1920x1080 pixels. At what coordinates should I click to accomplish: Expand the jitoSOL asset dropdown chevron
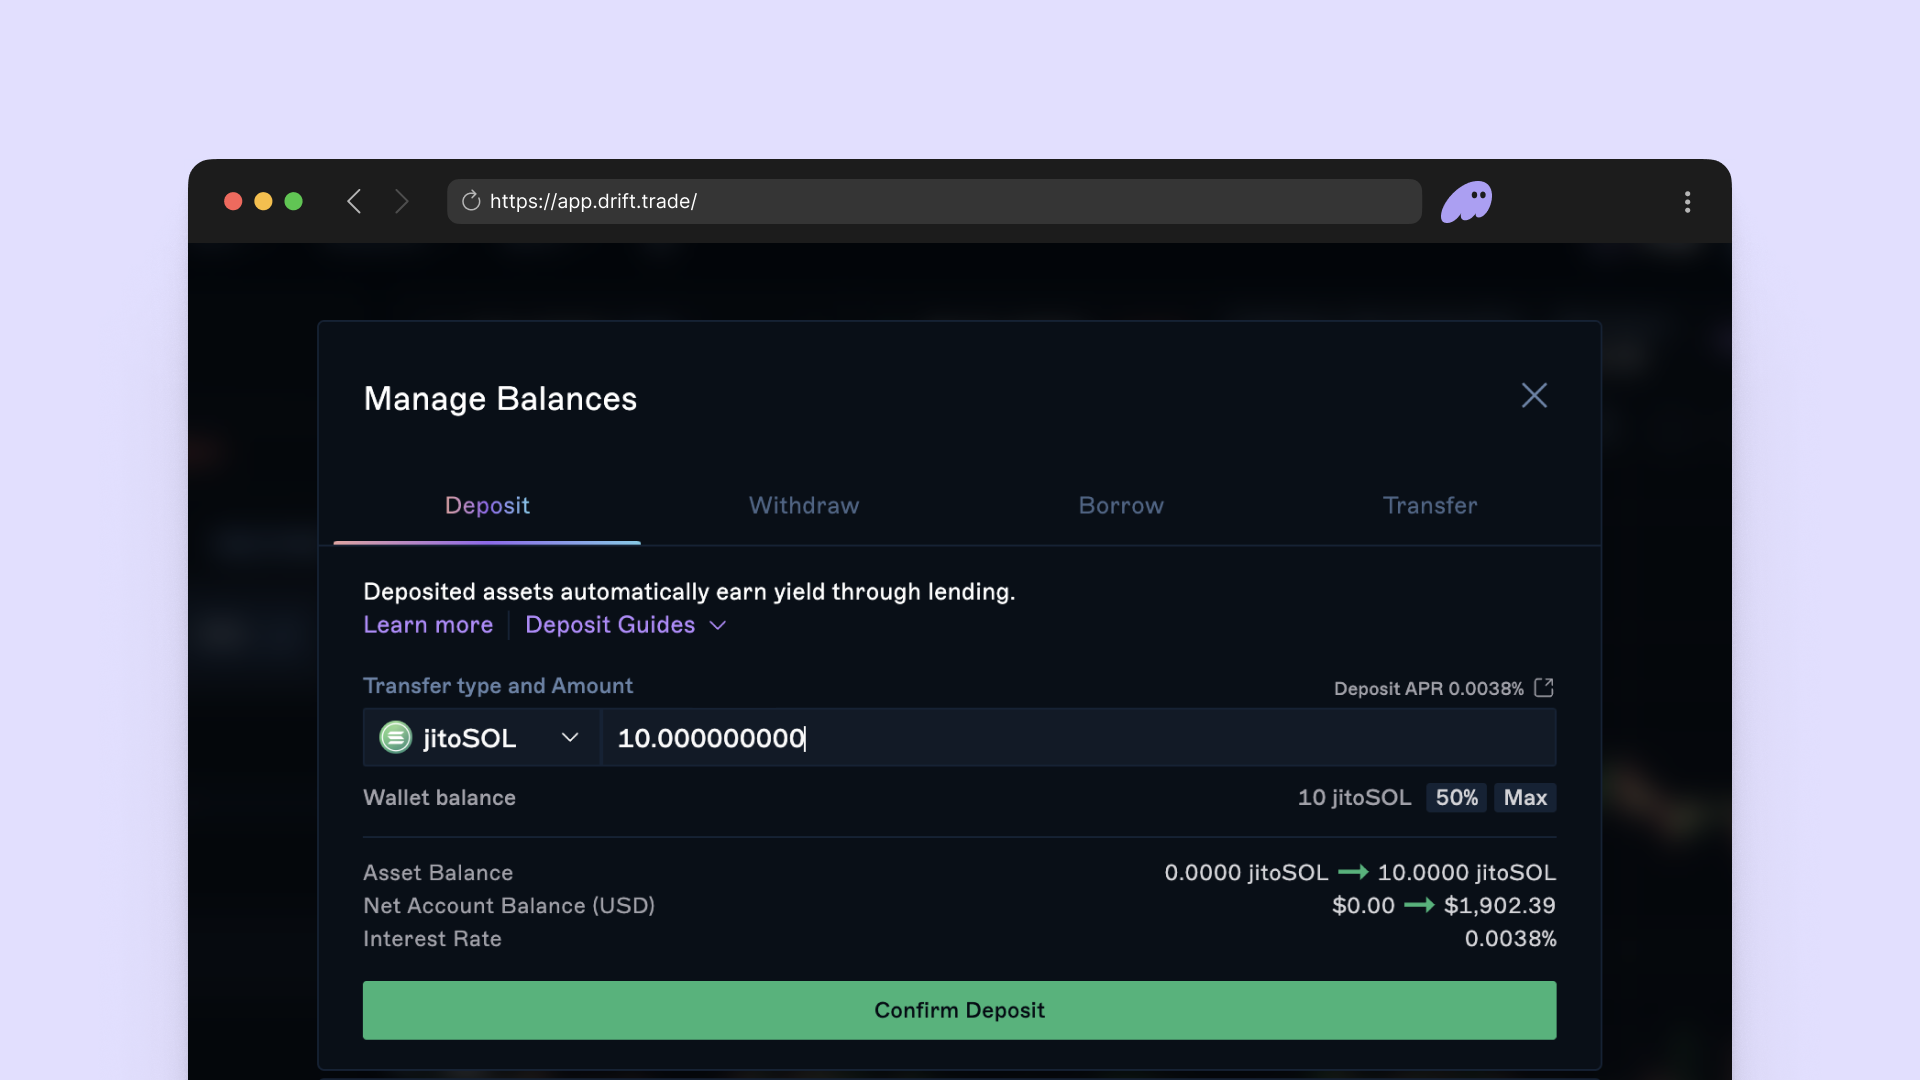pos(570,738)
